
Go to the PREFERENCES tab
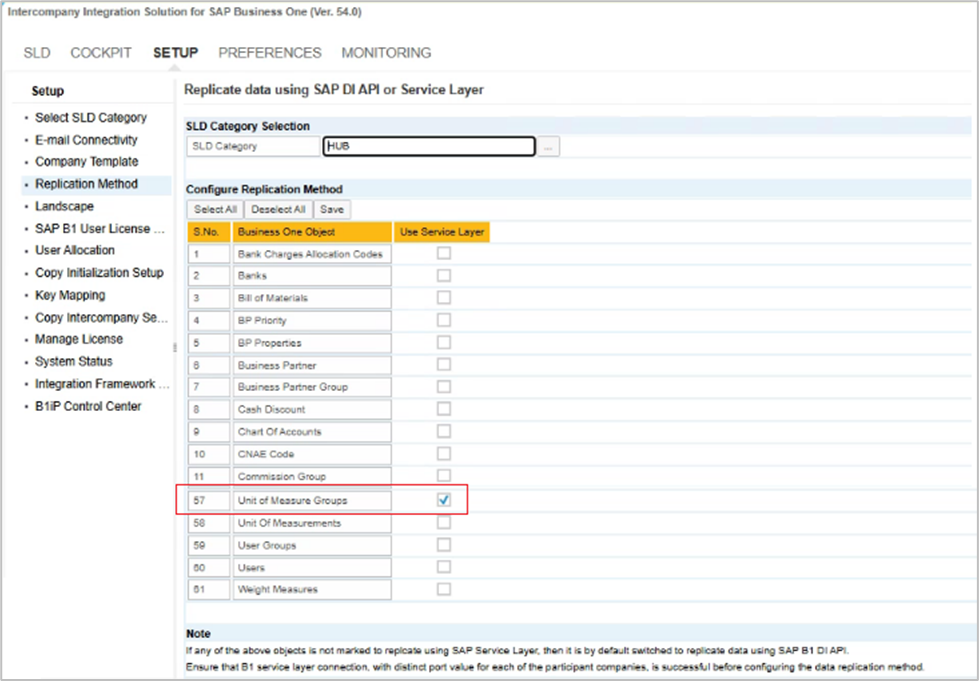click(x=270, y=53)
